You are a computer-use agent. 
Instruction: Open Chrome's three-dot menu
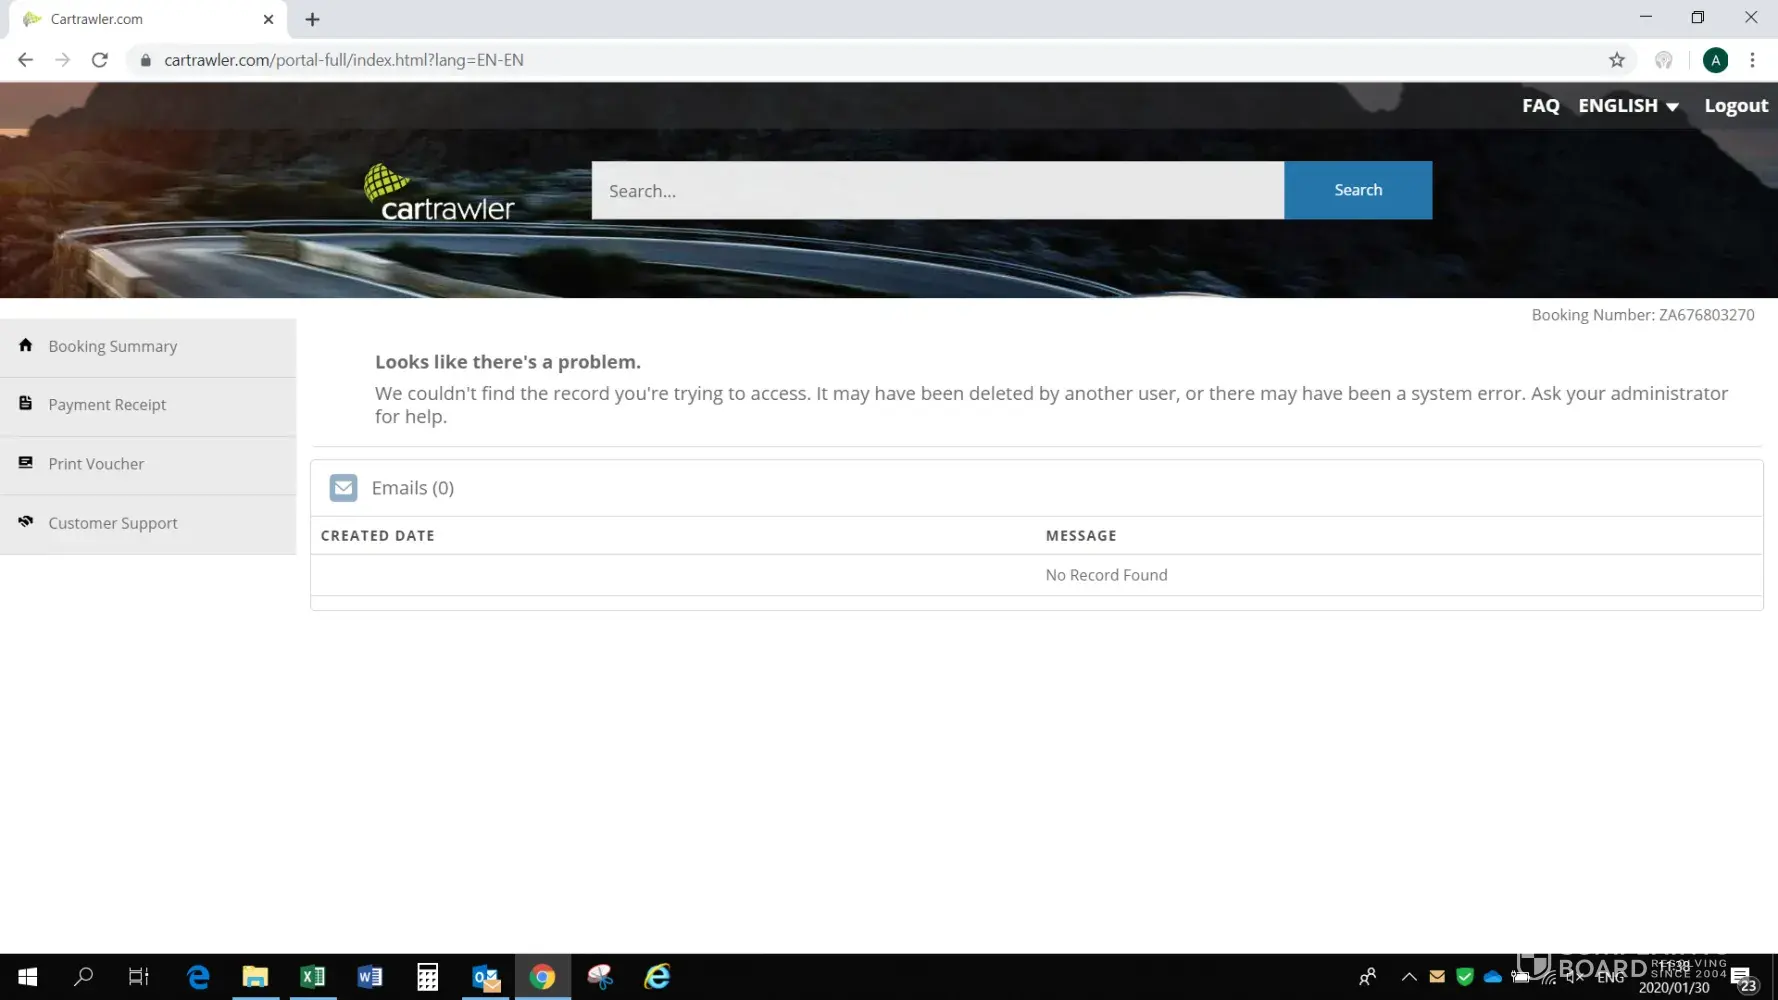[1752, 60]
